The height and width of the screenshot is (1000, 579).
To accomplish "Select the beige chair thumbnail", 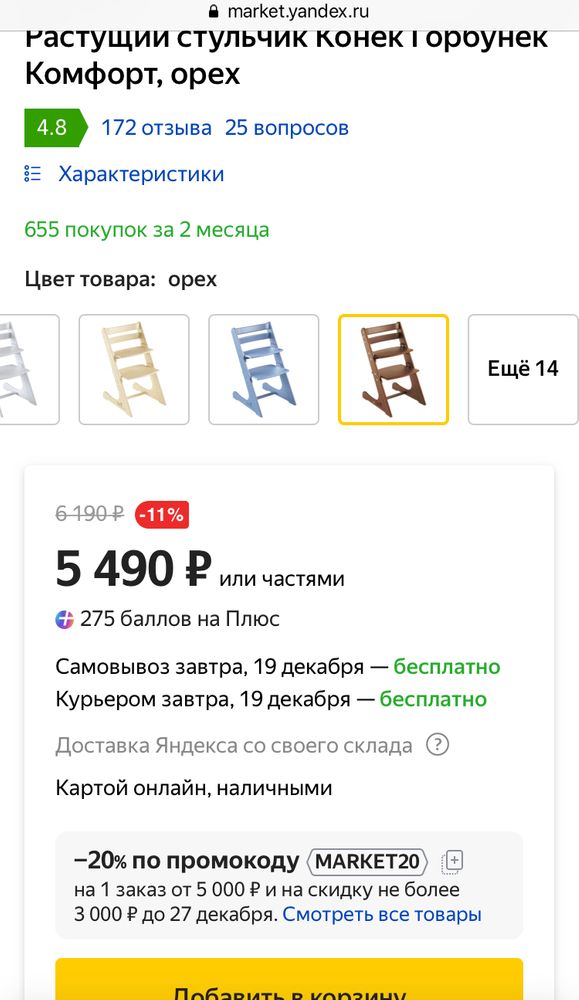I will [x=134, y=369].
